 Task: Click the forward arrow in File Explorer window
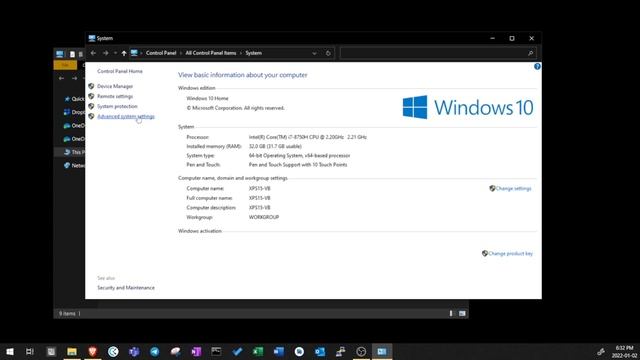pos(74,78)
